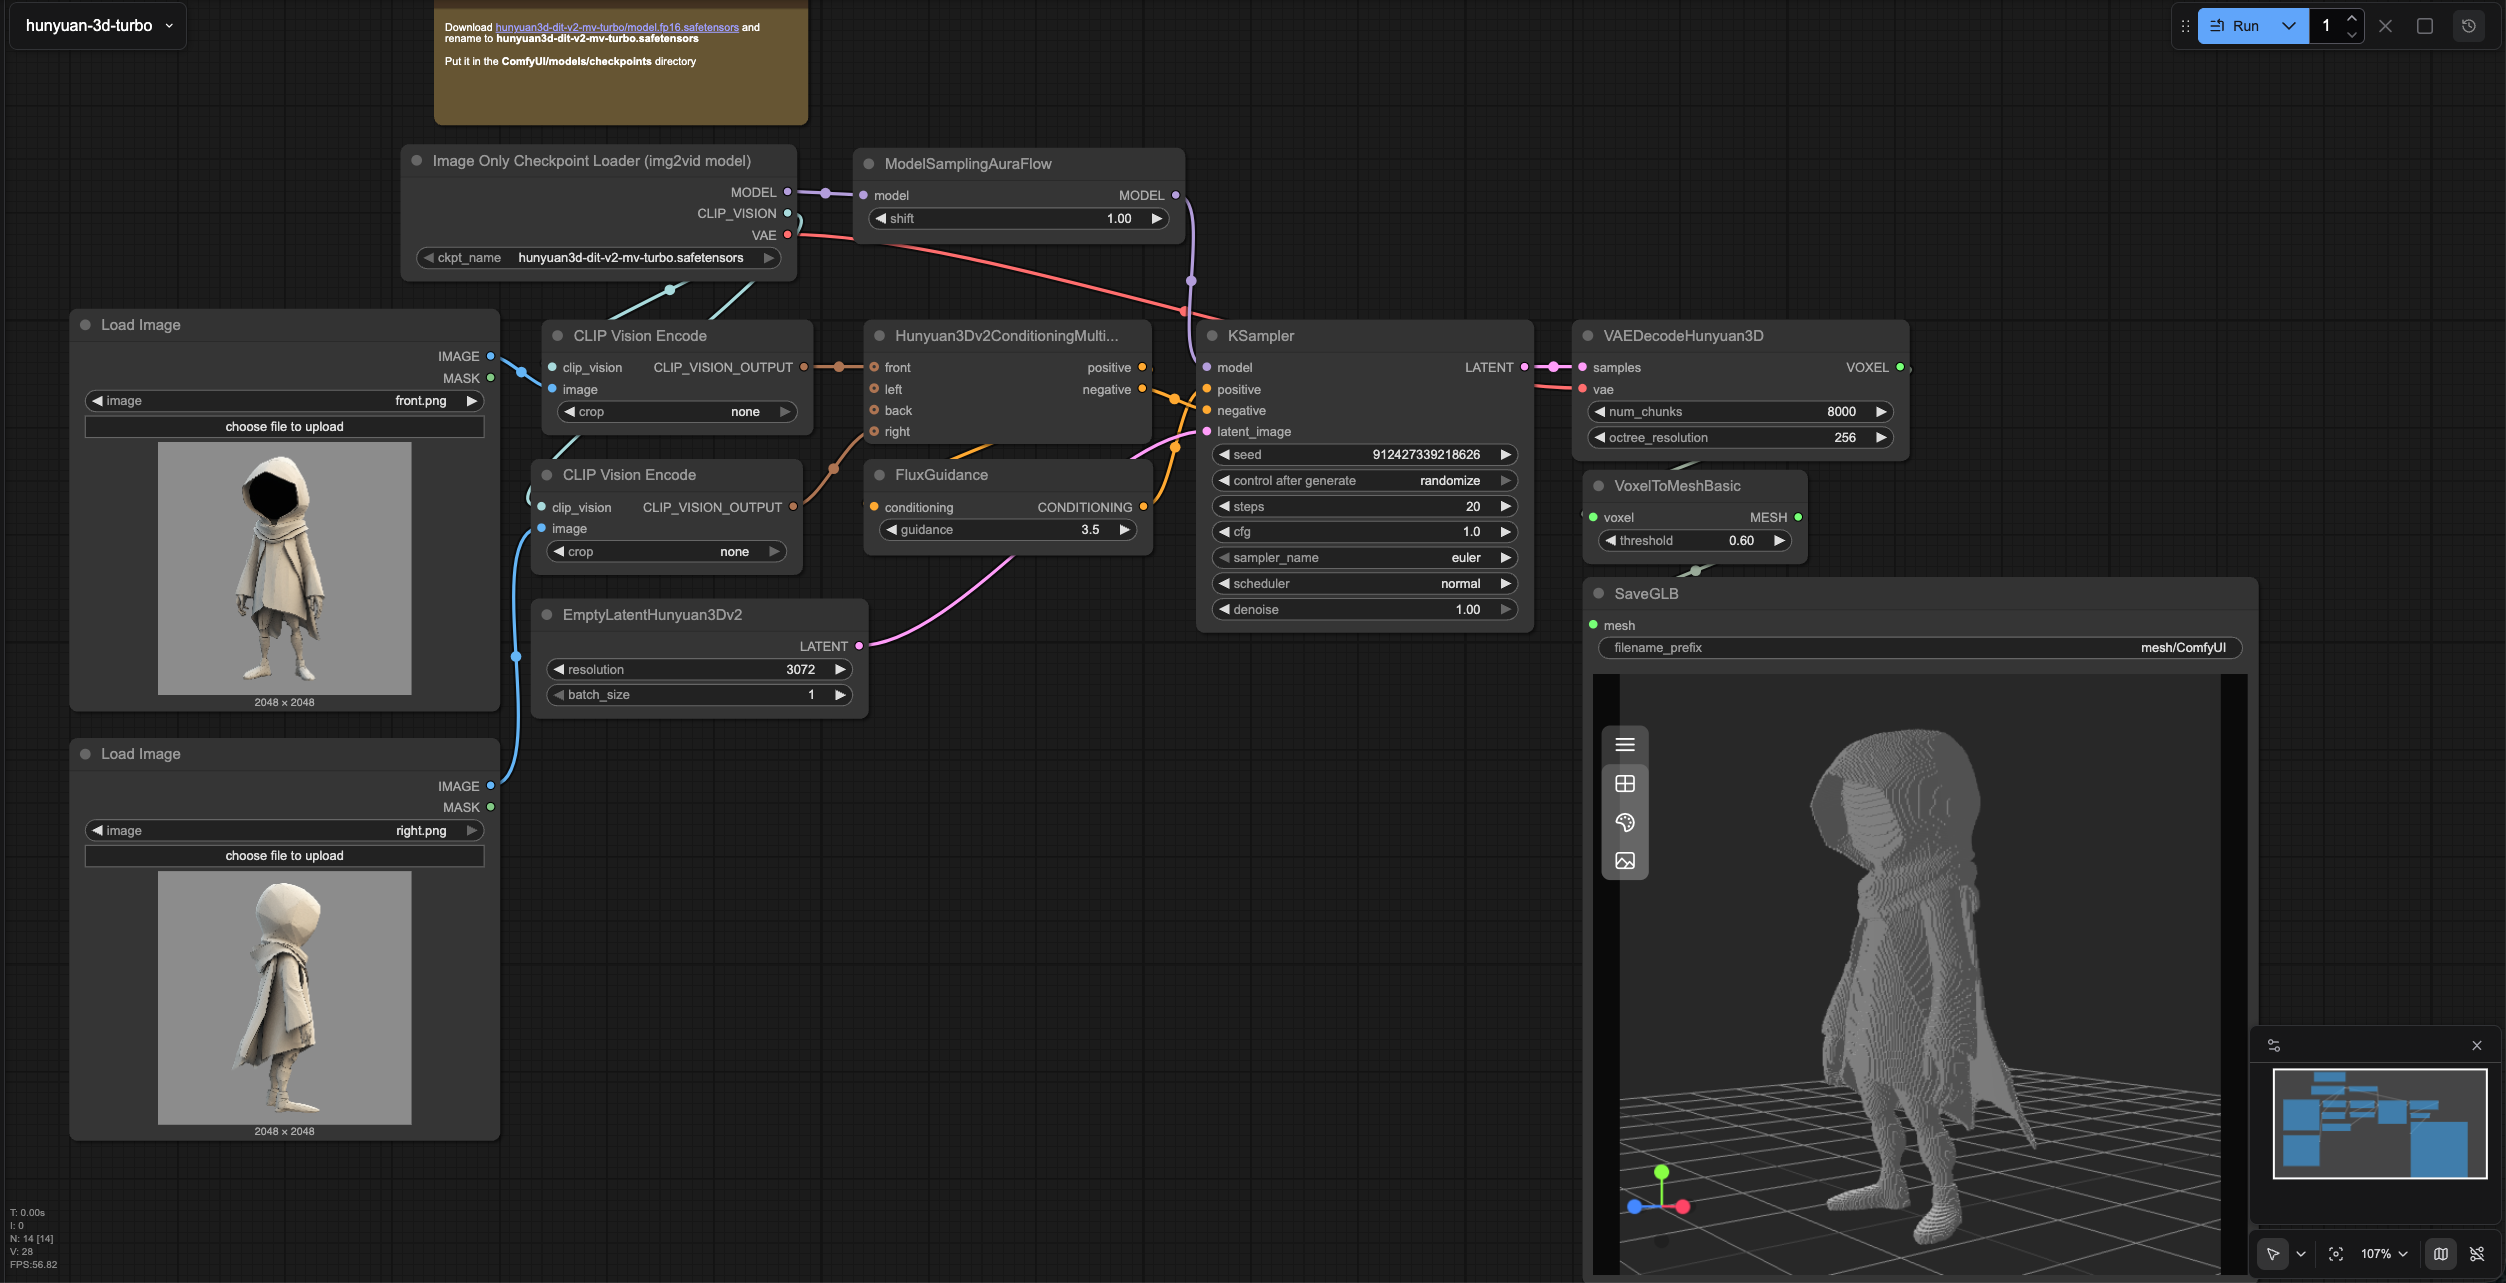This screenshot has height=1283, width=2506.
Task: Open the sampler_name euler selector
Action: coord(1364,558)
